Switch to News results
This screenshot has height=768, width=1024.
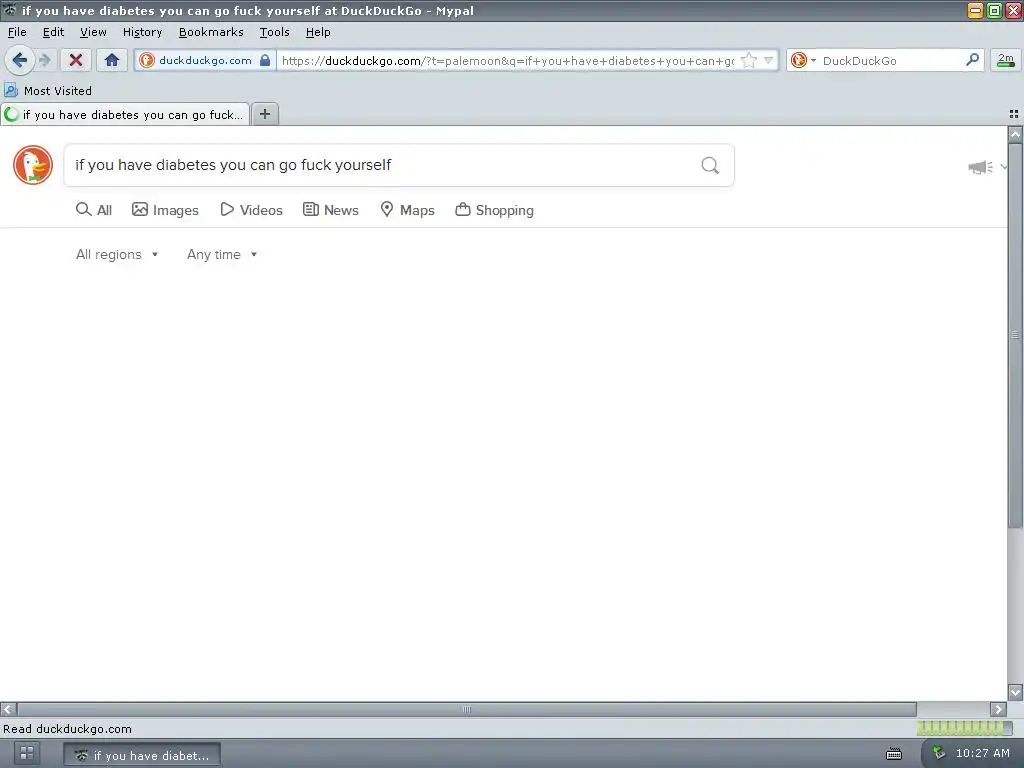click(x=331, y=210)
